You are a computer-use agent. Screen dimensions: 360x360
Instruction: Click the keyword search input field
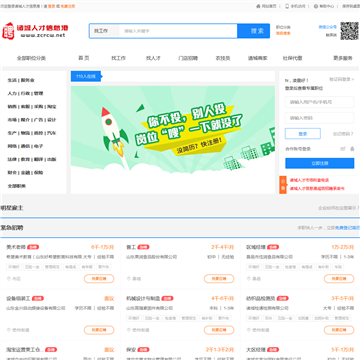[178, 31]
